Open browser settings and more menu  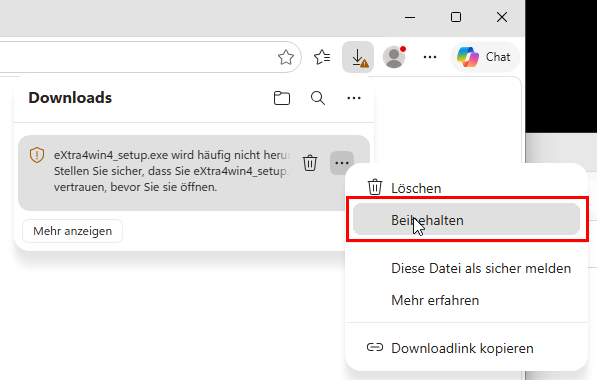click(430, 57)
